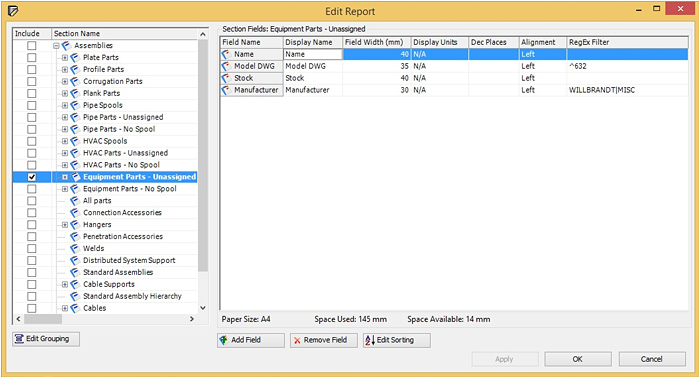Screen dimensions: 700x377
Task: Click the Standard Assemblies section icon
Action: point(75,272)
